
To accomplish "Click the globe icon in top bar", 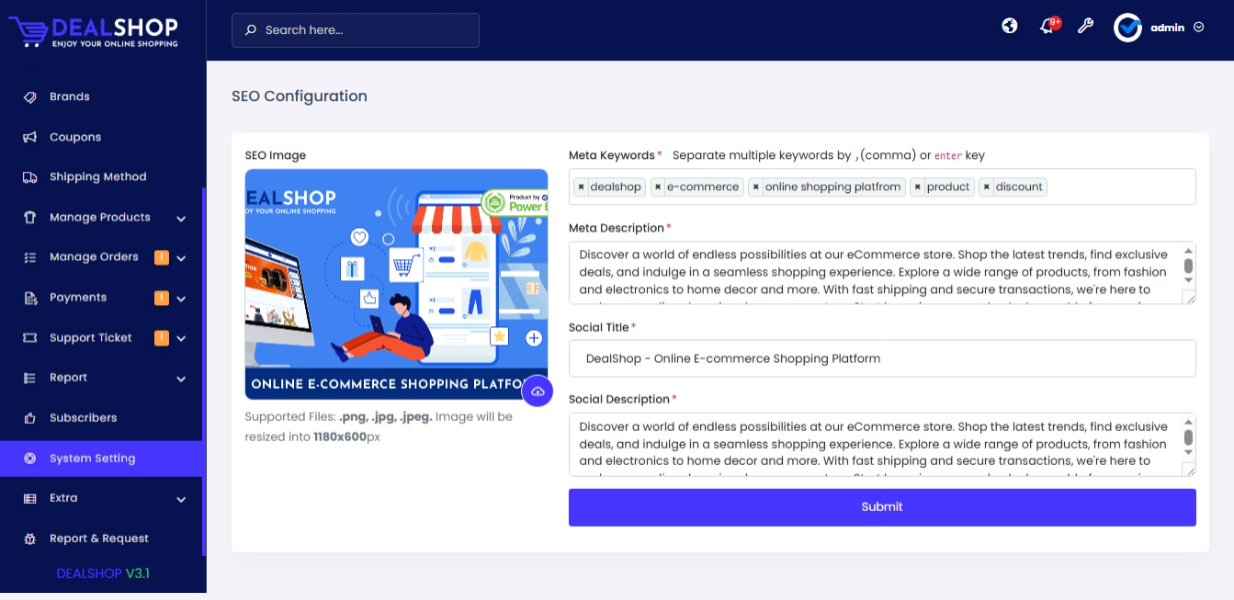I will tap(1010, 26).
